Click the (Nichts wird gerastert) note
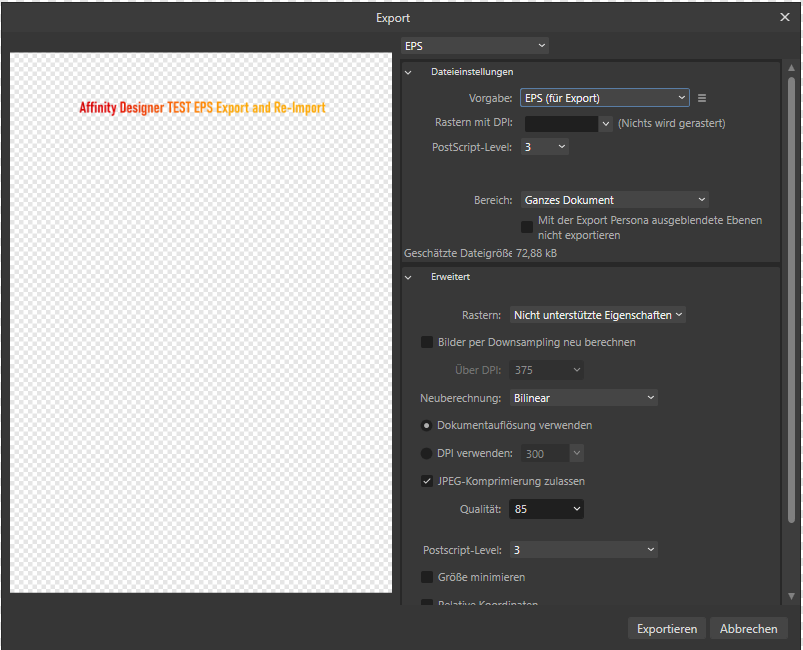803x650 pixels. 671,123
